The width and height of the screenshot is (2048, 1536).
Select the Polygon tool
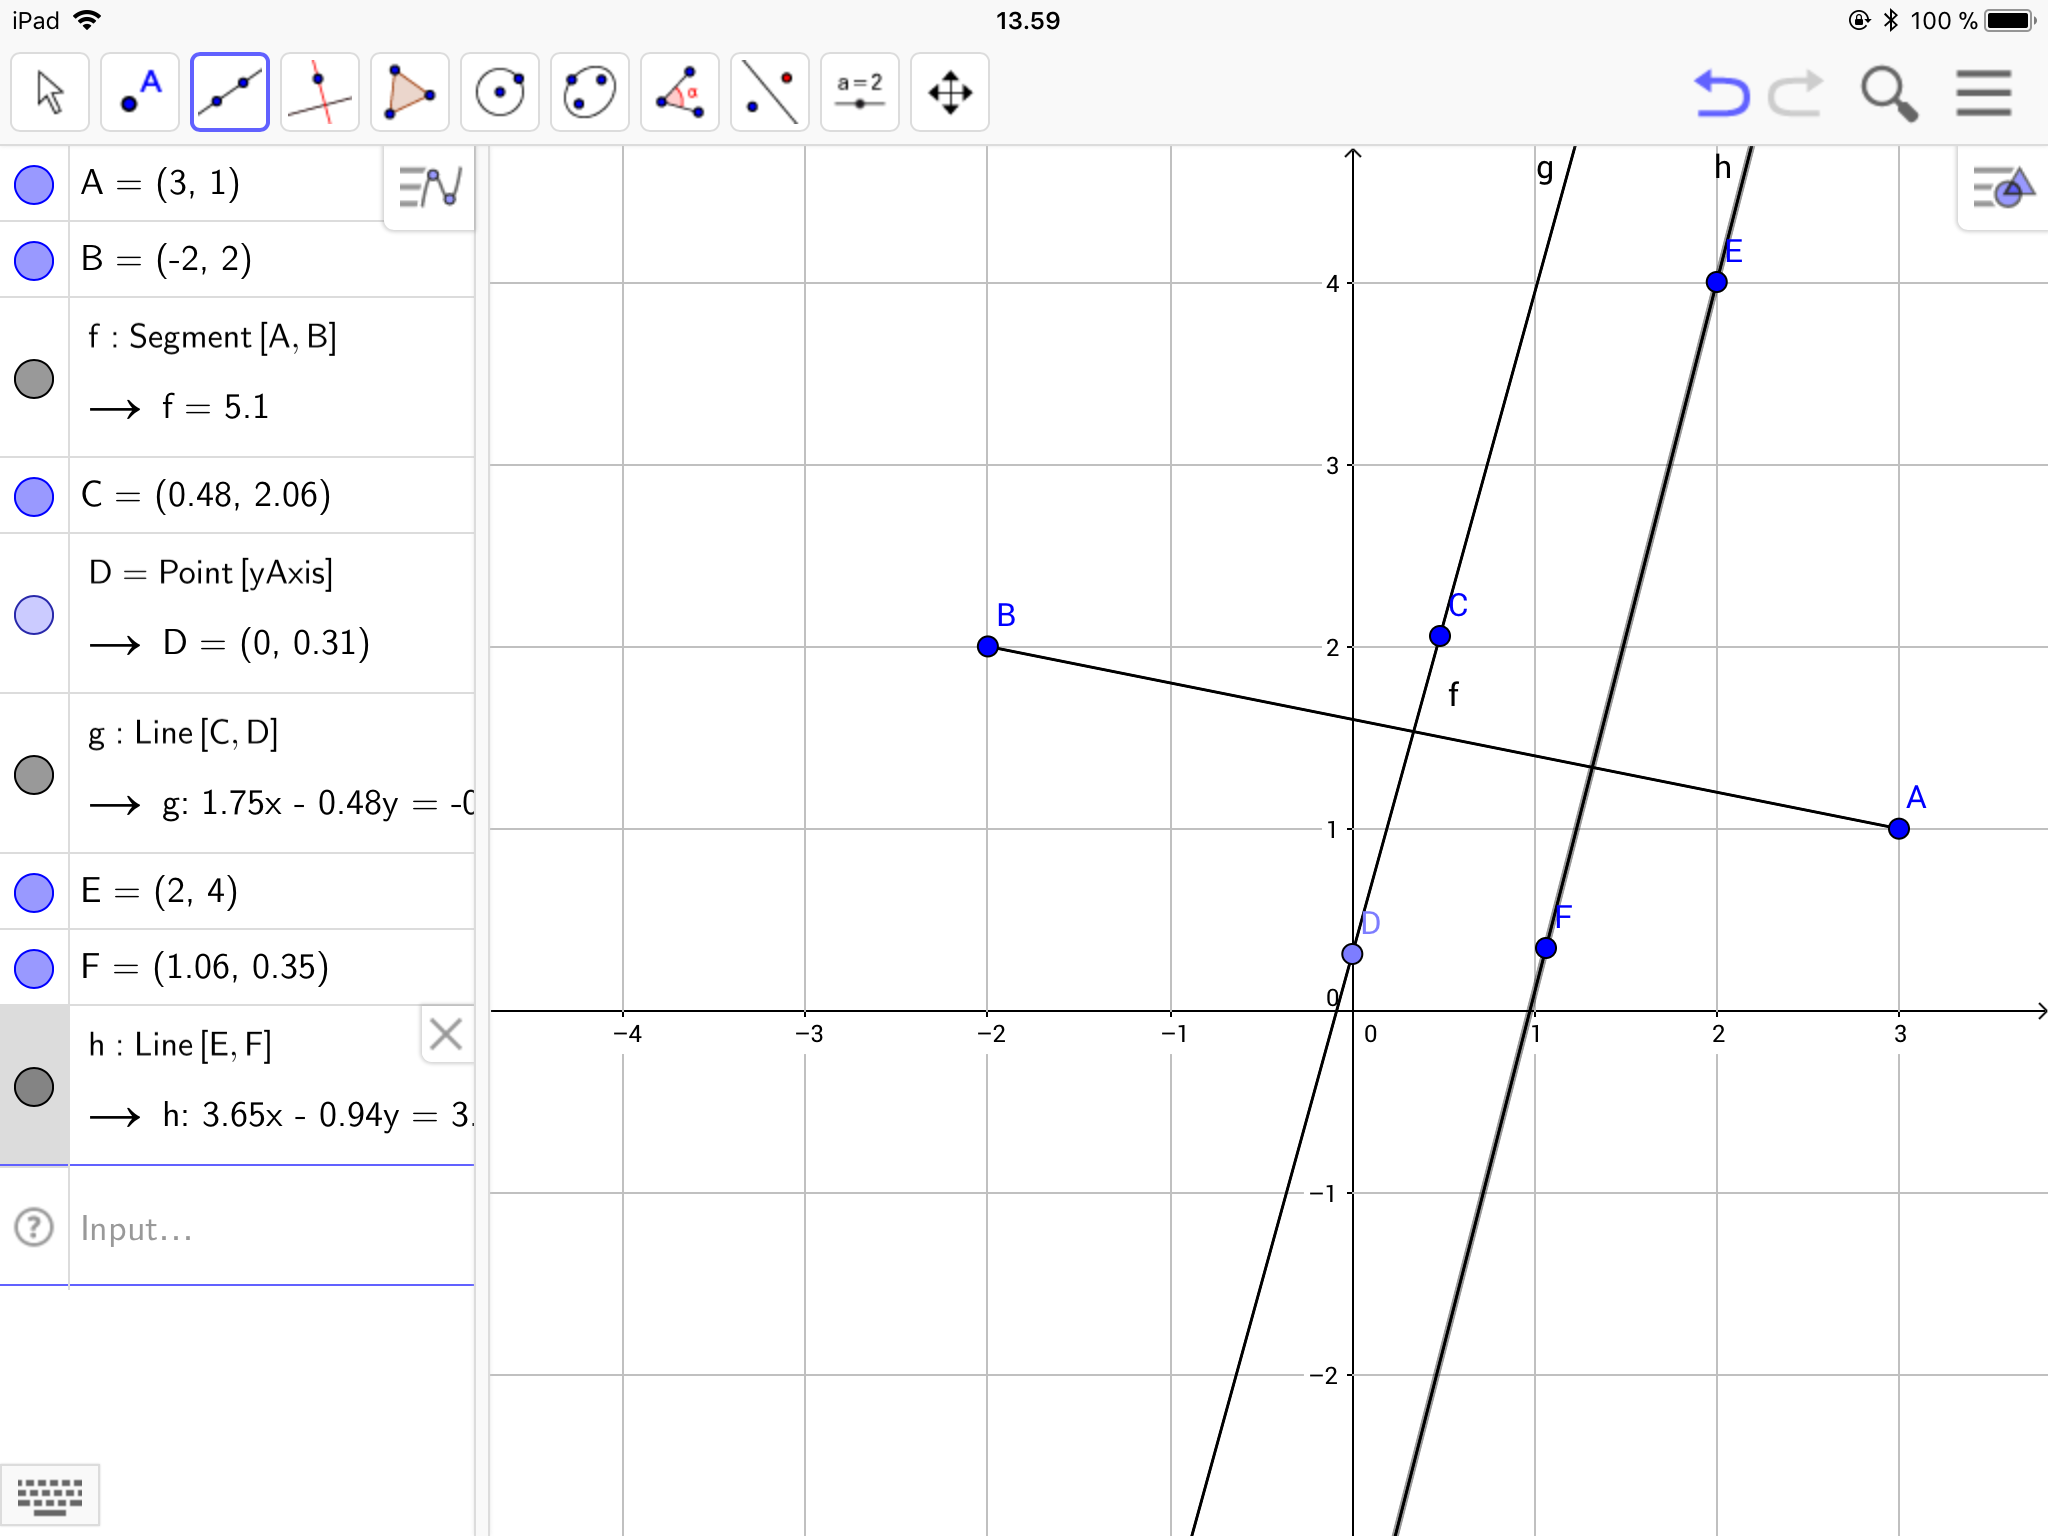tap(409, 93)
